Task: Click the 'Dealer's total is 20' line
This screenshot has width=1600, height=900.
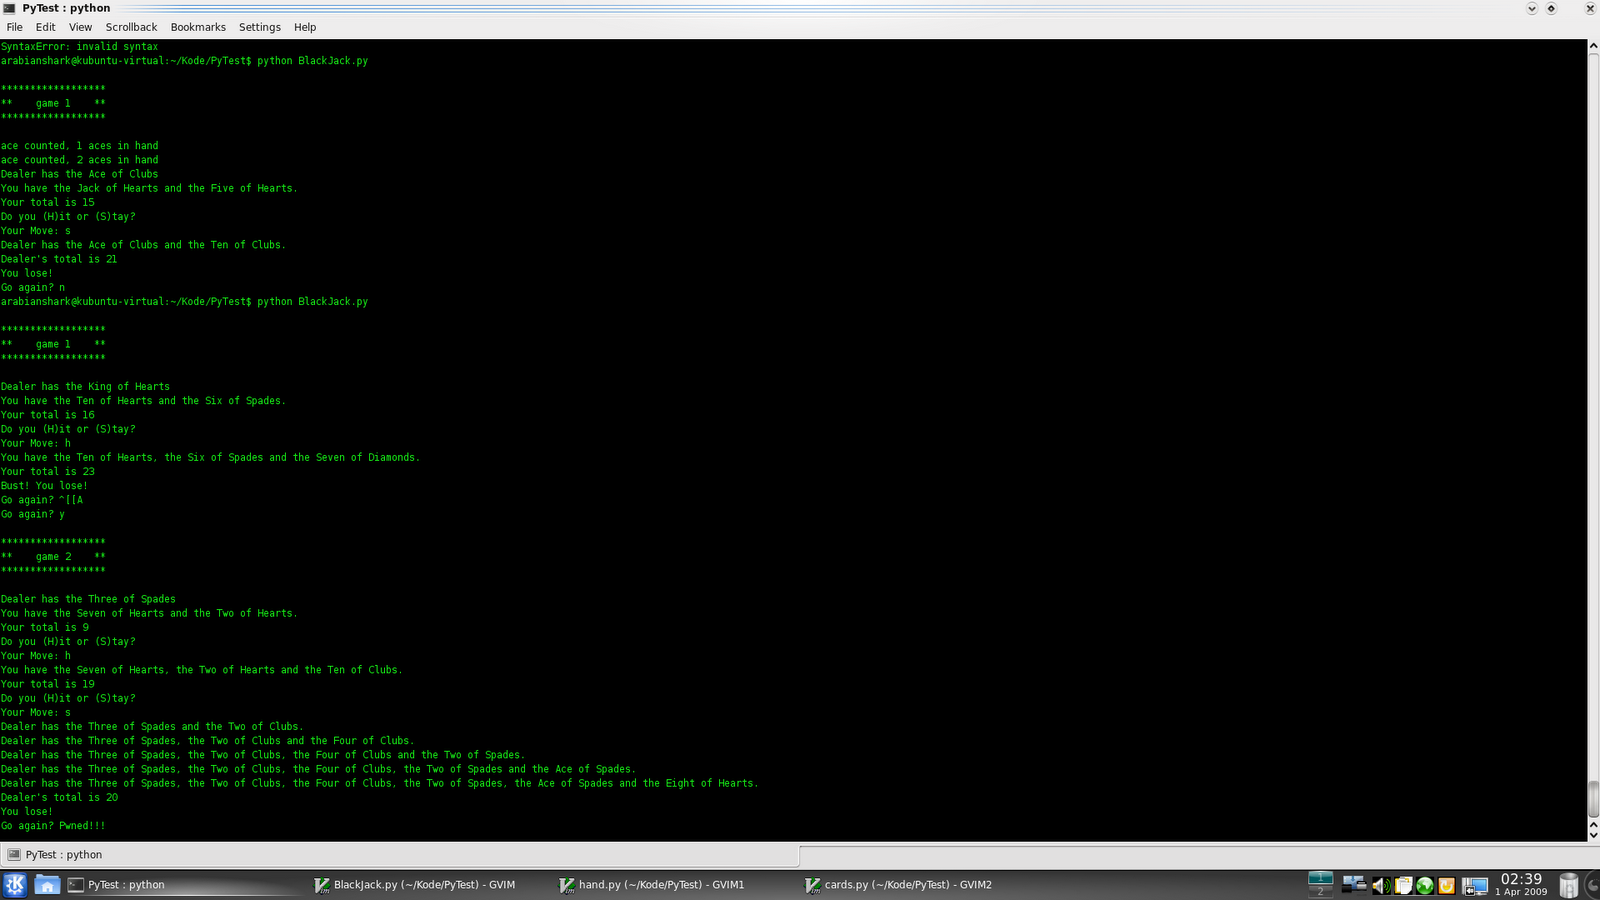Action: pos(60,797)
